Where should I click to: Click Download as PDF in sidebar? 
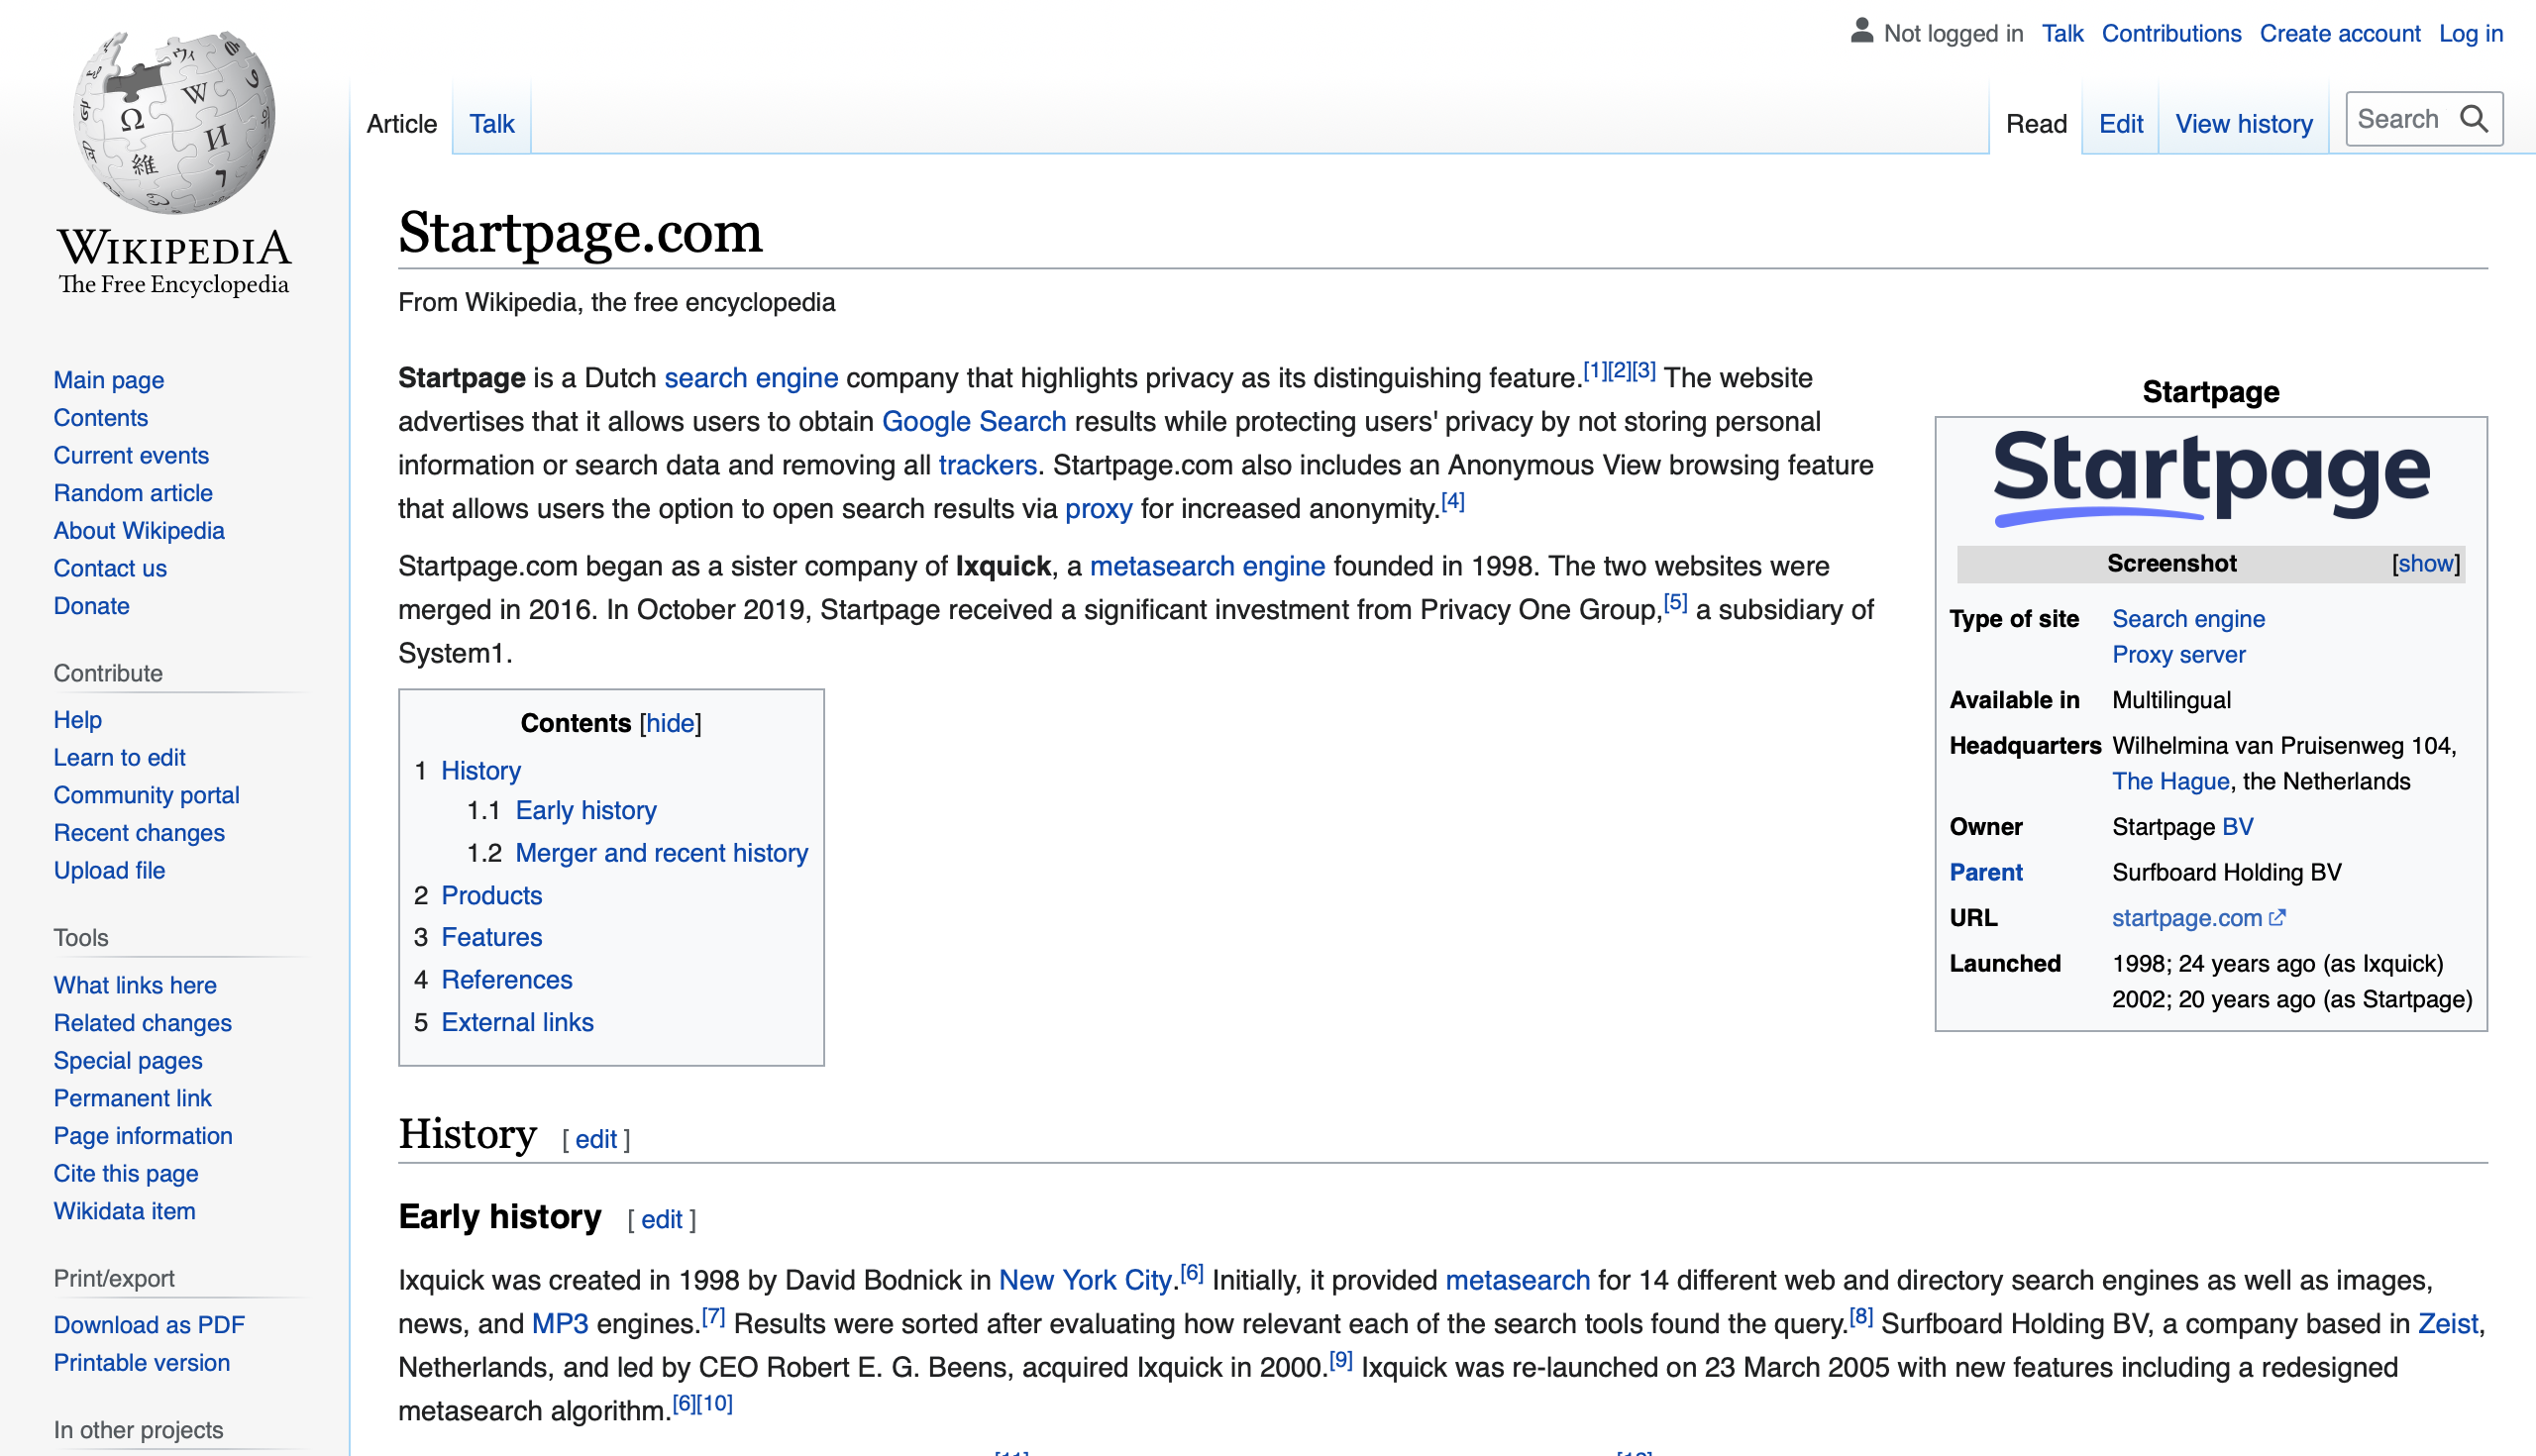coord(149,1324)
